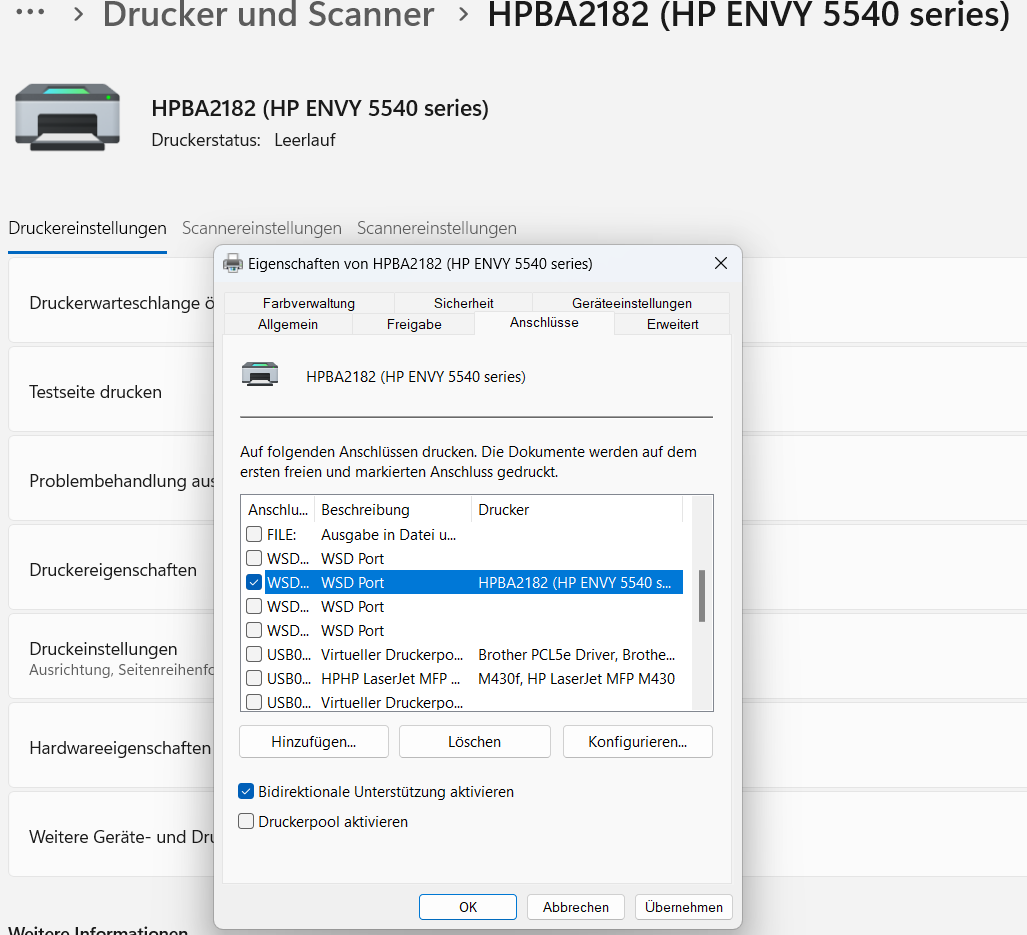The height and width of the screenshot is (935, 1027).
Task: Close the Eigenschaften dialog
Action: (x=720, y=263)
